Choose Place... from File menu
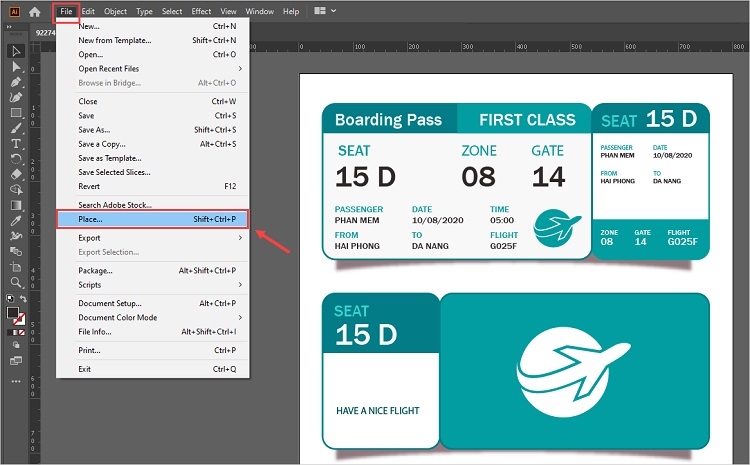Screen dimensions: 750x465 tap(153, 219)
